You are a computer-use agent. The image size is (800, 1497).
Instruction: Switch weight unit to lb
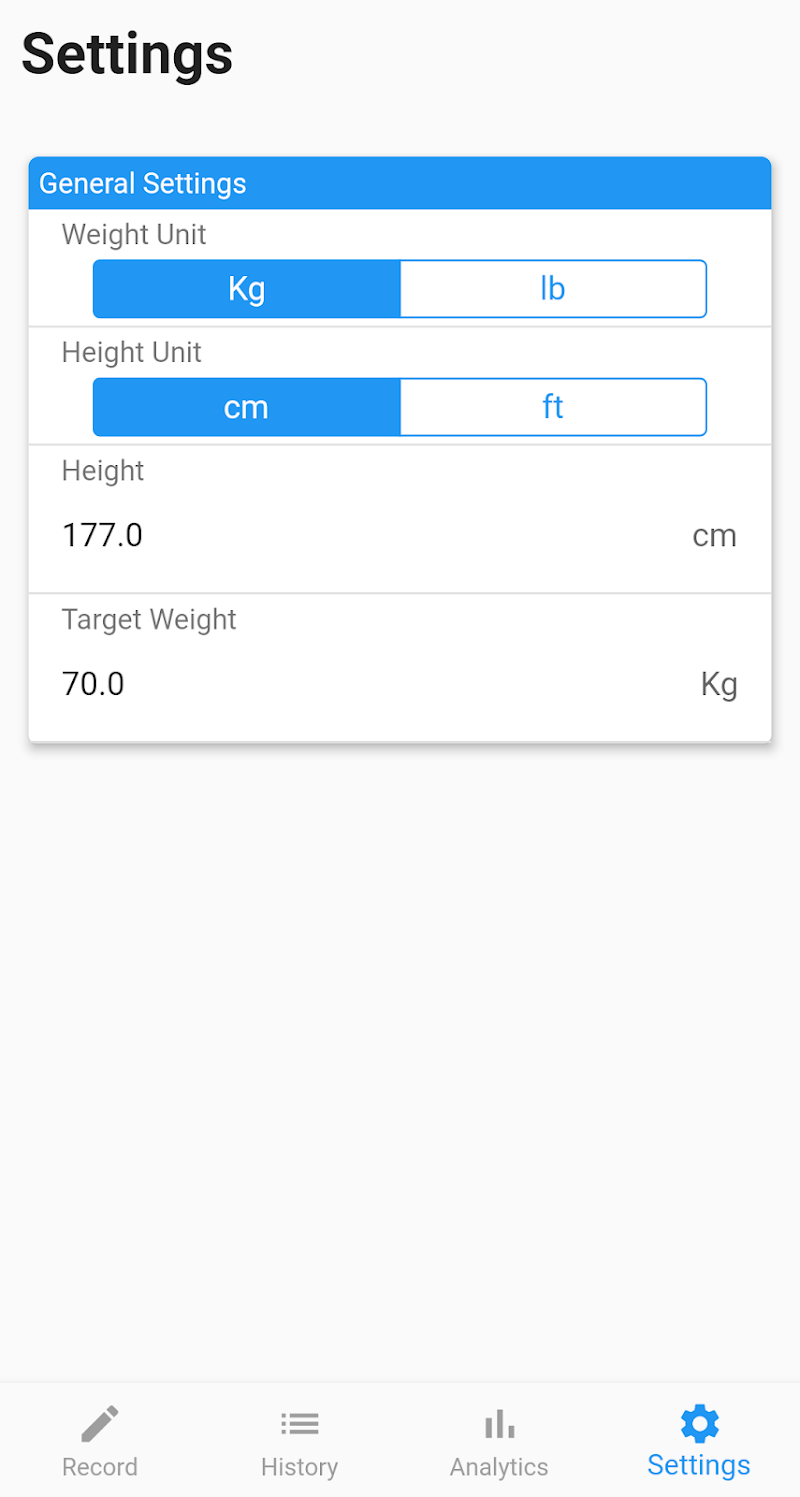coord(553,289)
